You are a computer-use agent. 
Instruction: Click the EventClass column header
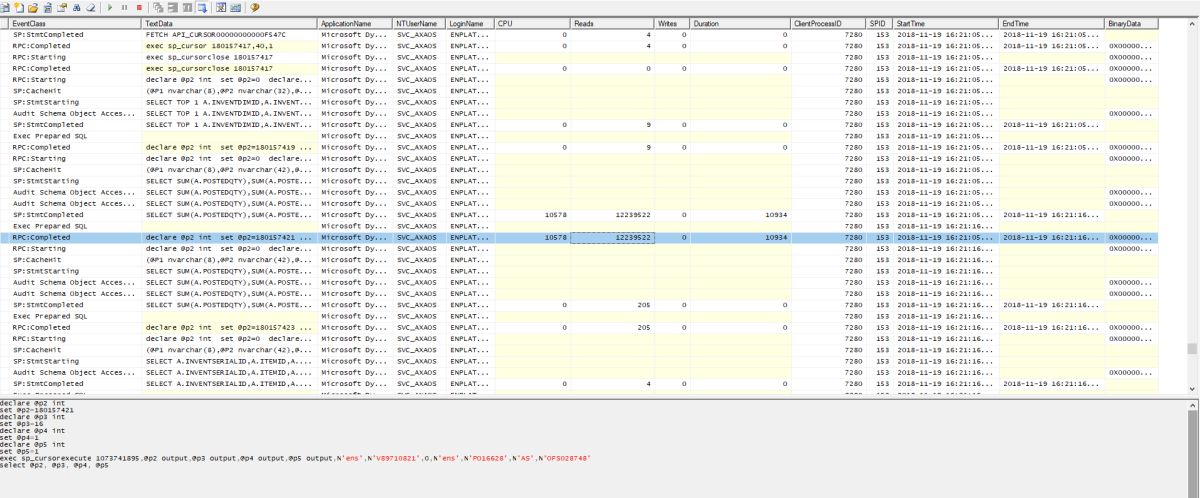(x=76, y=23)
